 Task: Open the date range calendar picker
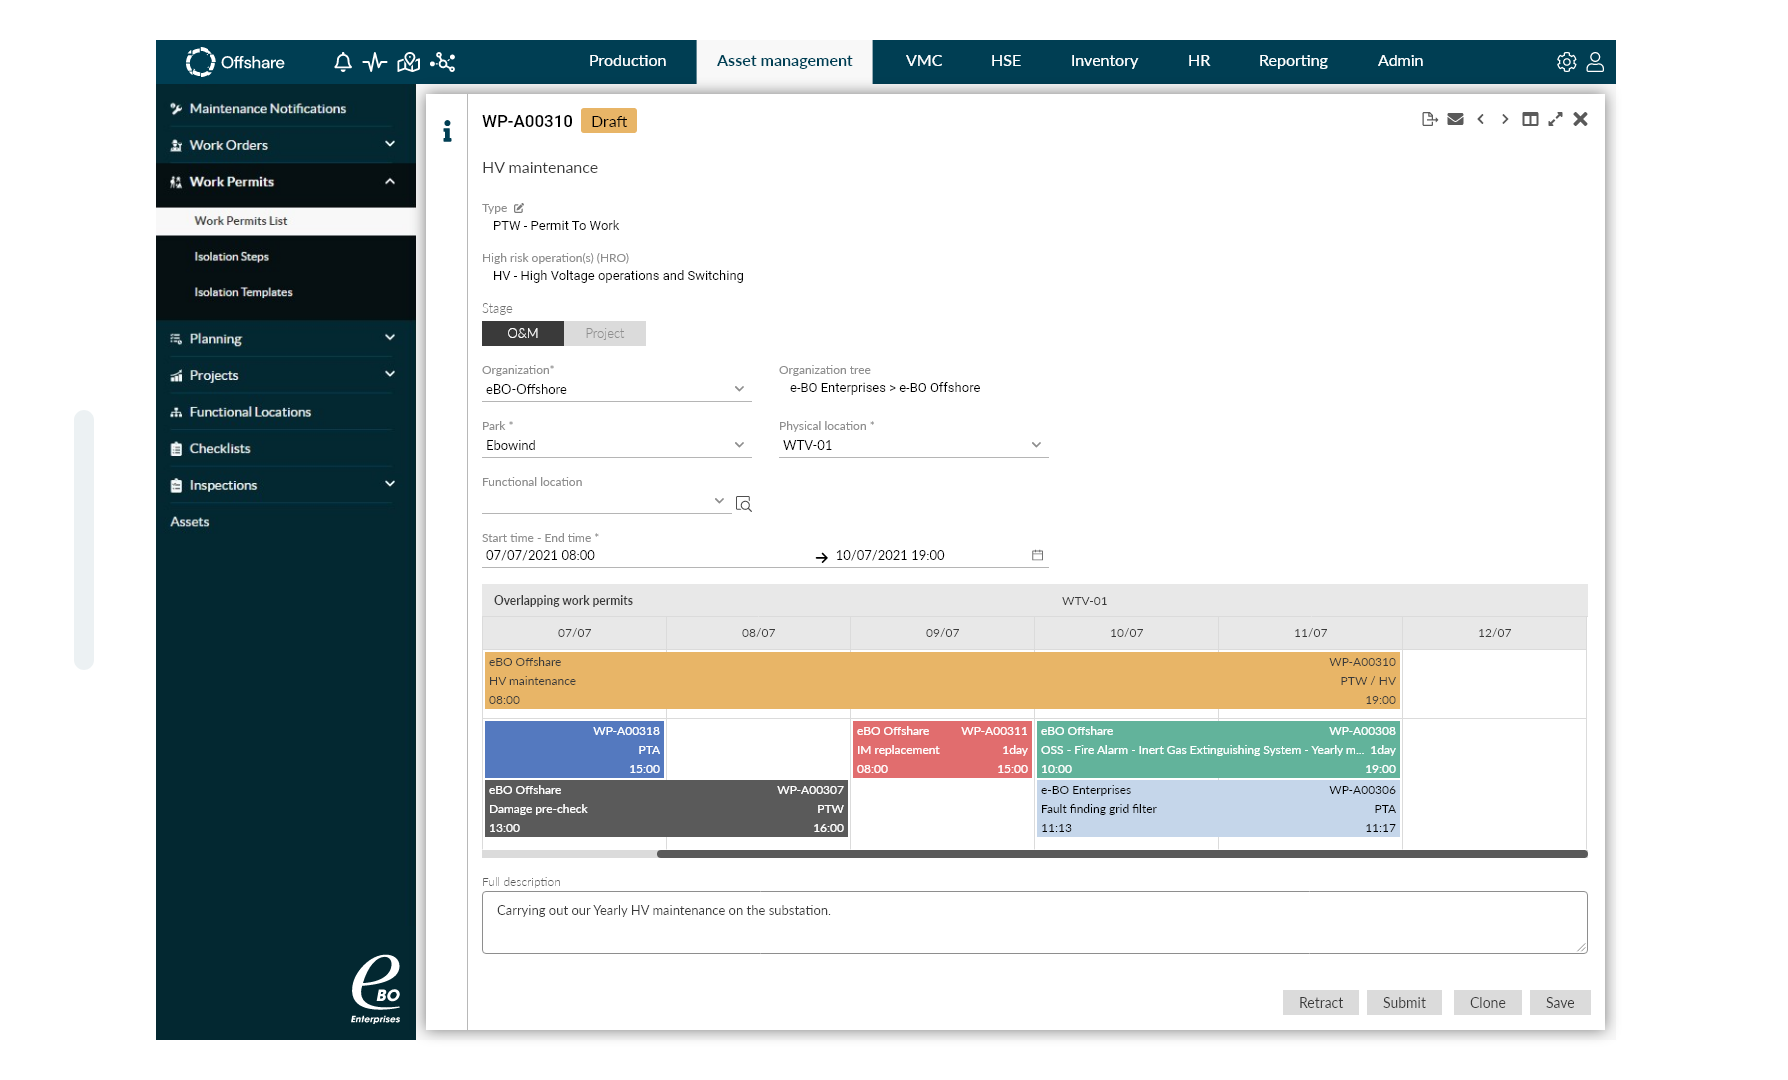[x=1037, y=555]
